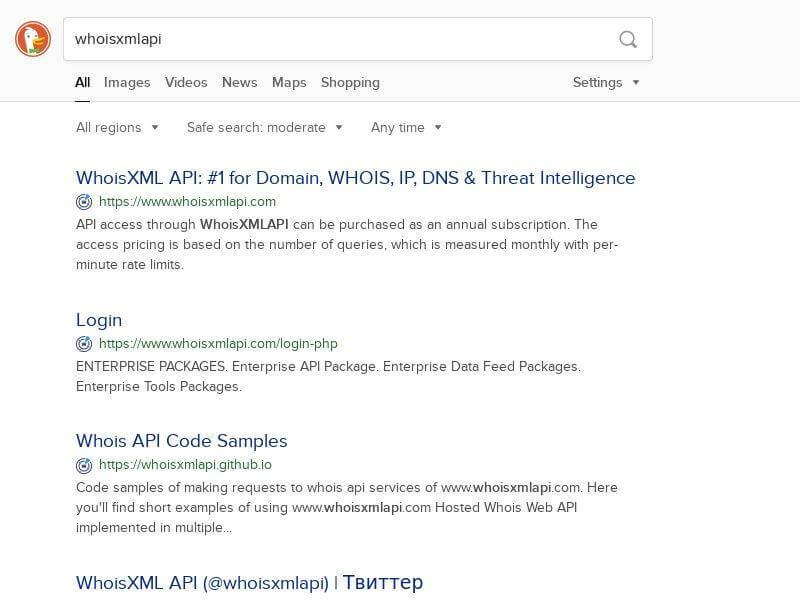Click the "Code samples of making requests" snippet
800x600 pixels.
[347, 508]
